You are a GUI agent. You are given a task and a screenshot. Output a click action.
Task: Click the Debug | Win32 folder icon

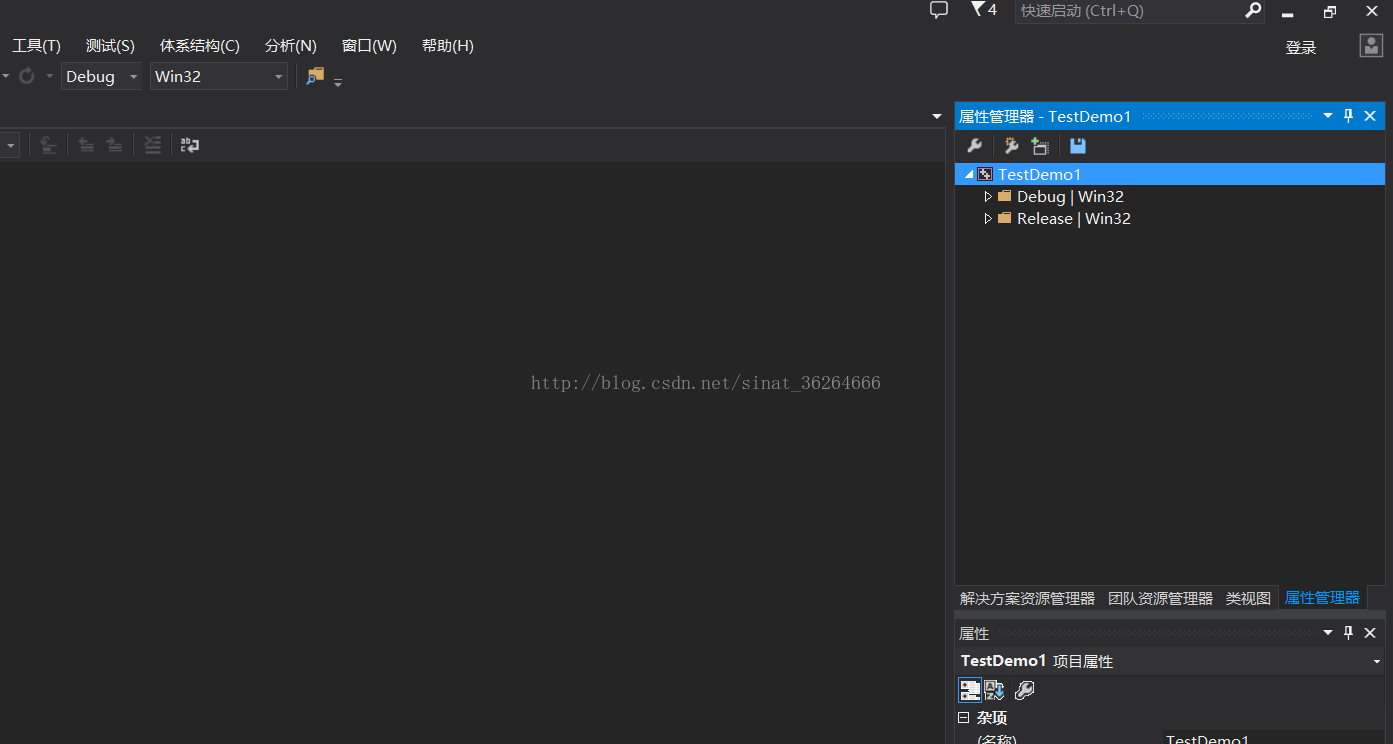[x=1005, y=196]
